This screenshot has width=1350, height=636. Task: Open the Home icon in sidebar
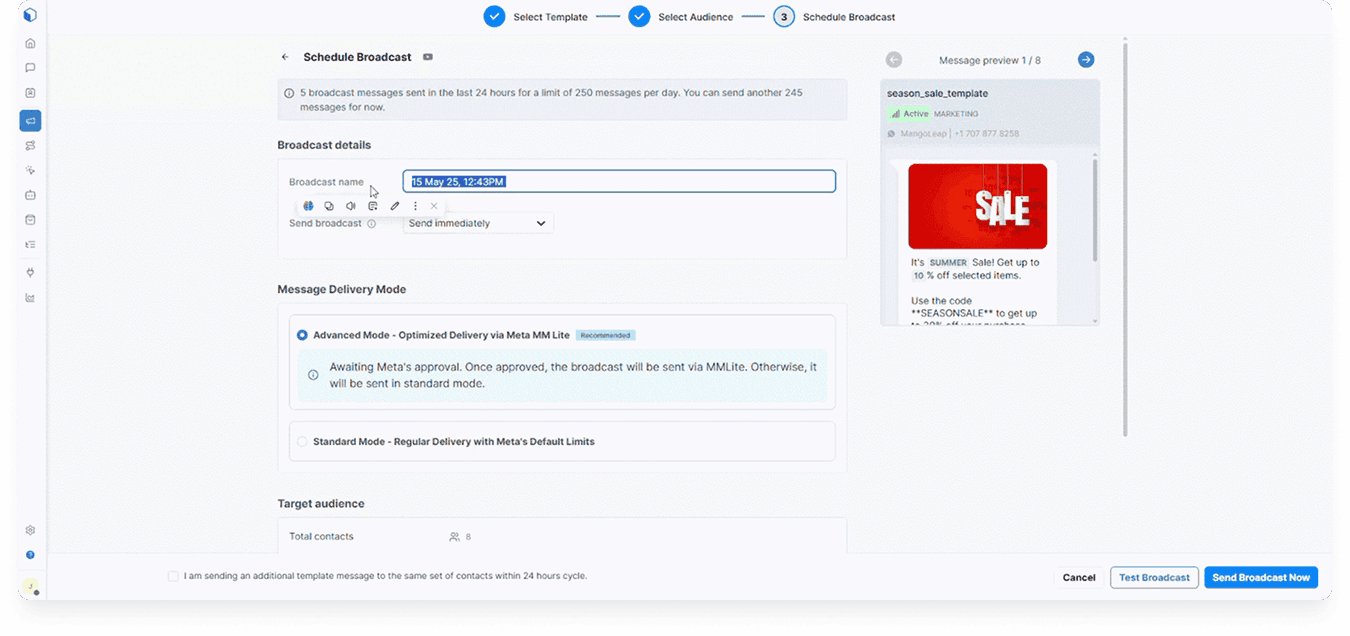(x=30, y=43)
